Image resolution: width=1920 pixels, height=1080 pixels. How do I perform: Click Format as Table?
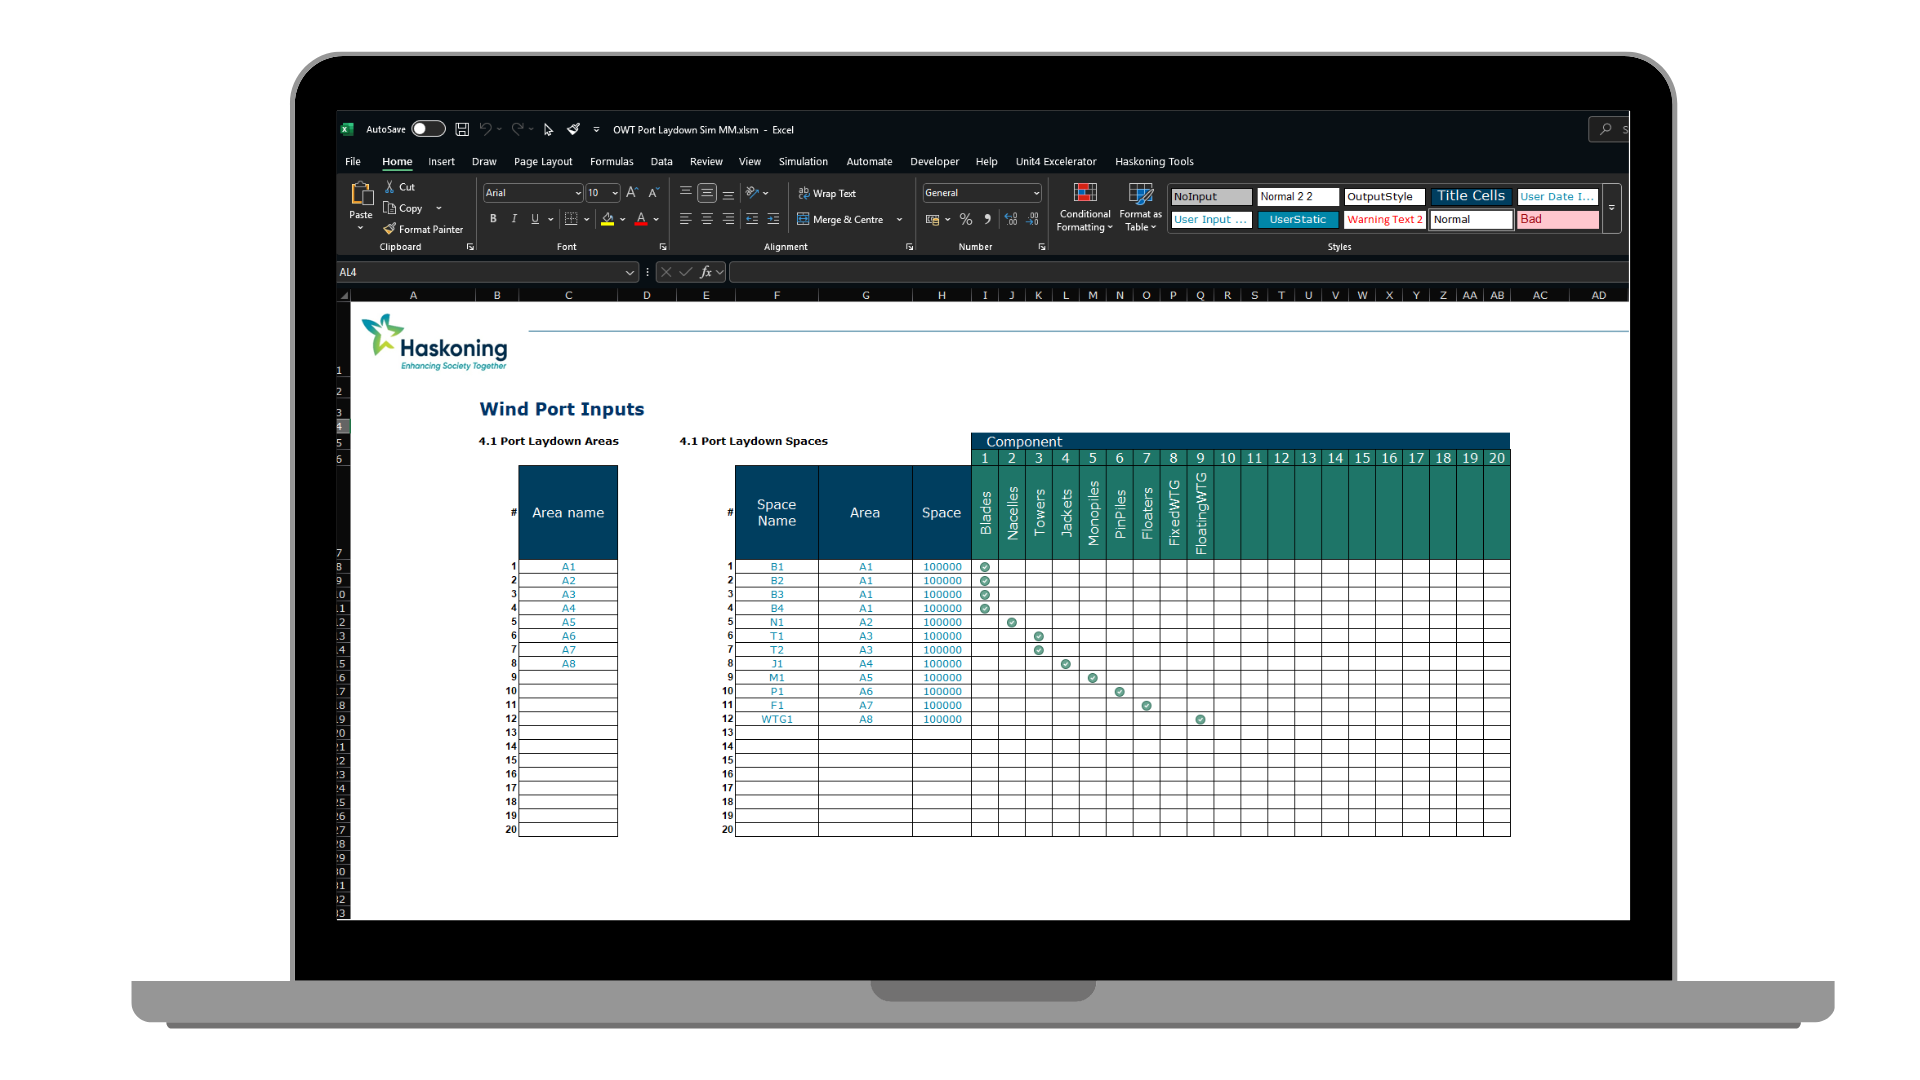(1139, 207)
